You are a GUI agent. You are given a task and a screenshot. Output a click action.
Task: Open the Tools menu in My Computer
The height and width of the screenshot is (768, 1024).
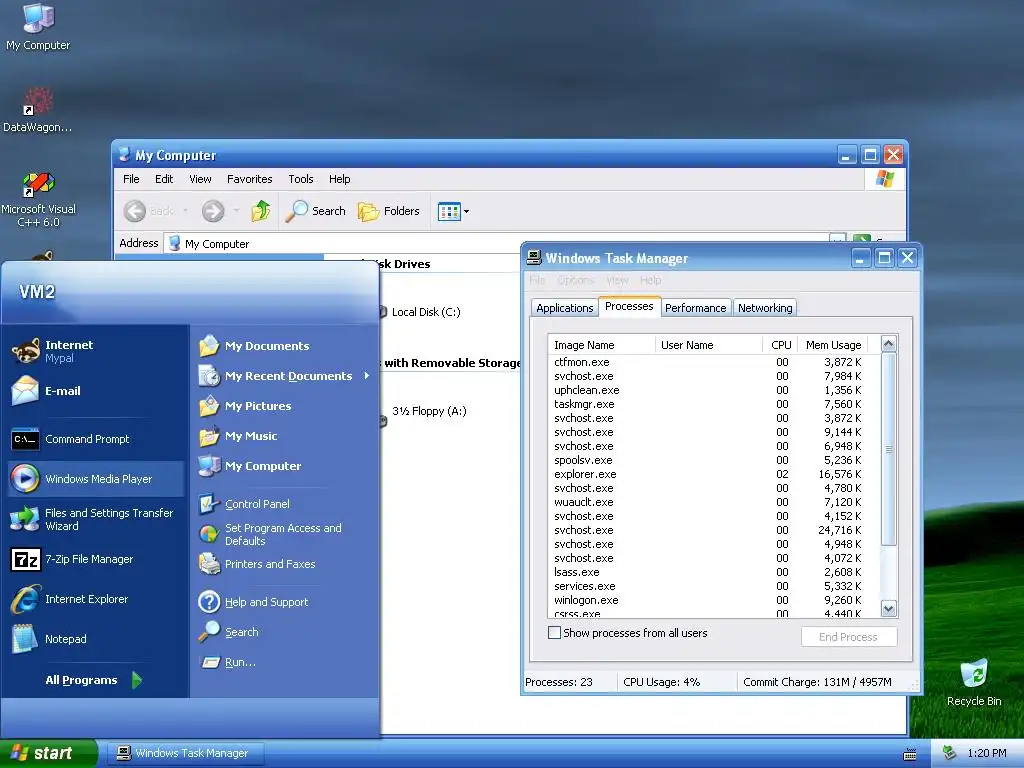(301, 179)
